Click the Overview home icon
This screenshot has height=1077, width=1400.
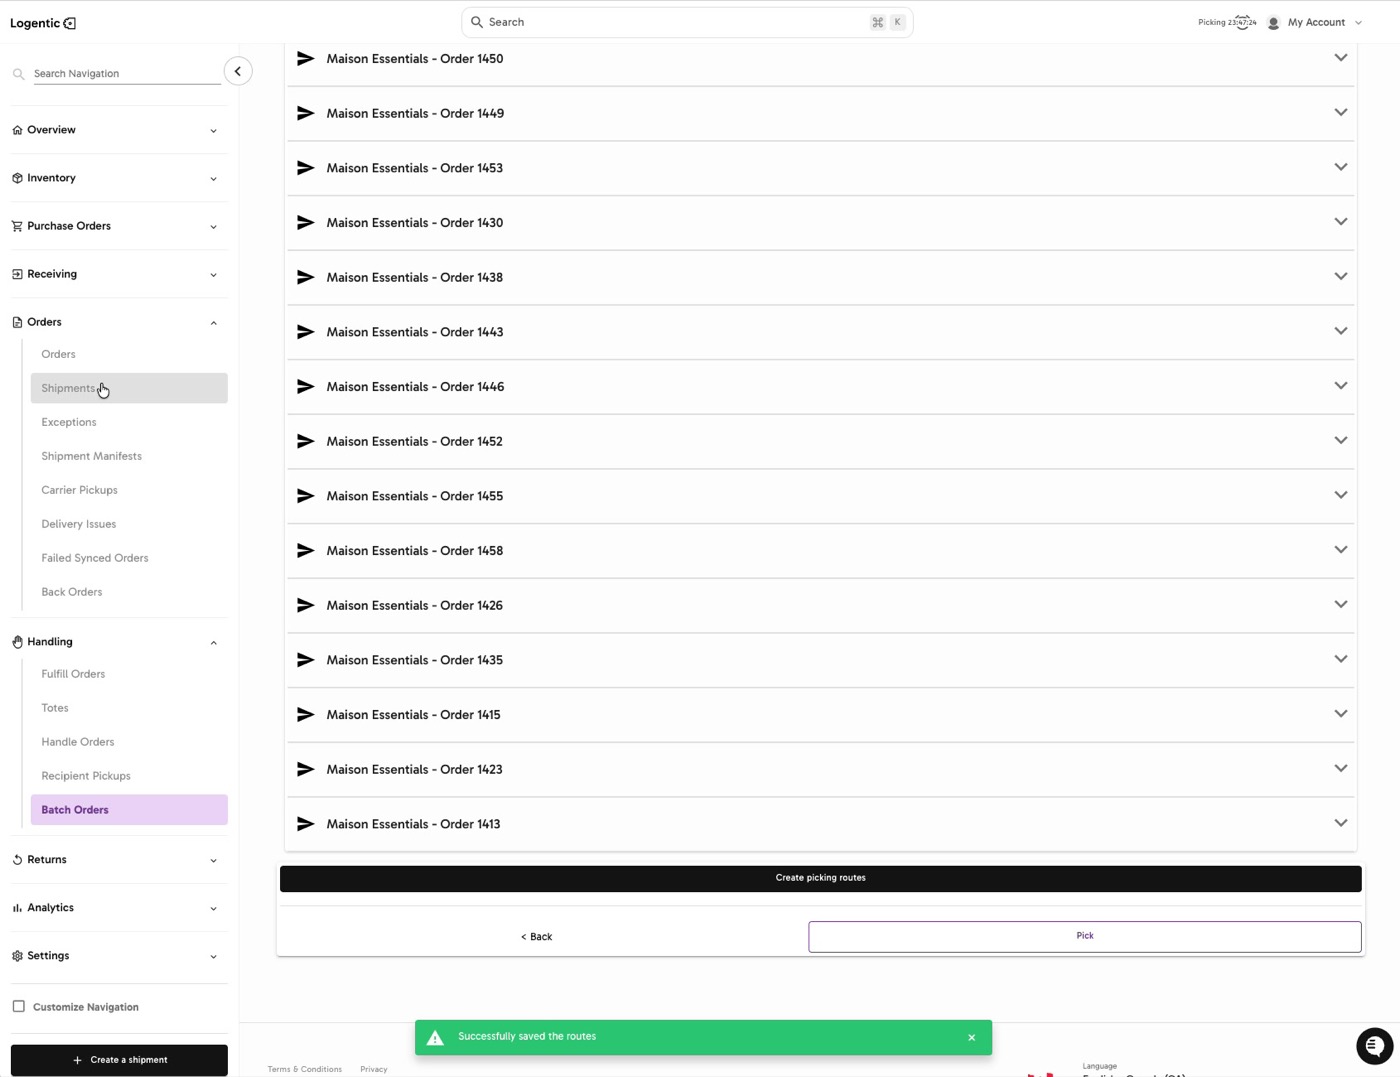[17, 130]
